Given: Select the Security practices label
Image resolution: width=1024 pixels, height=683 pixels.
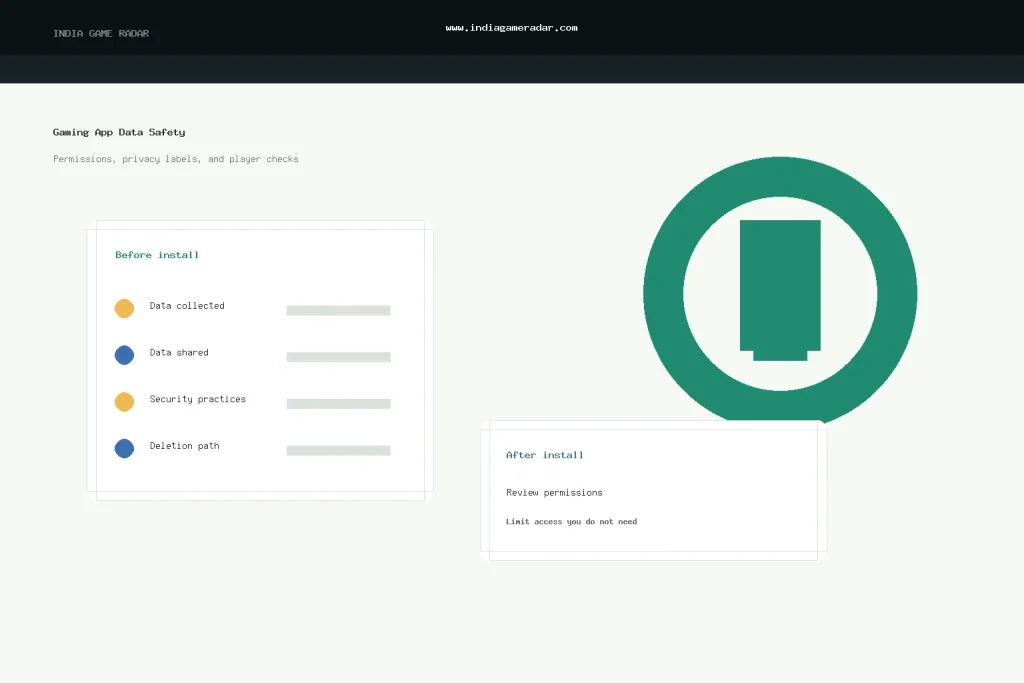Looking at the screenshot, I should [197, 399].
